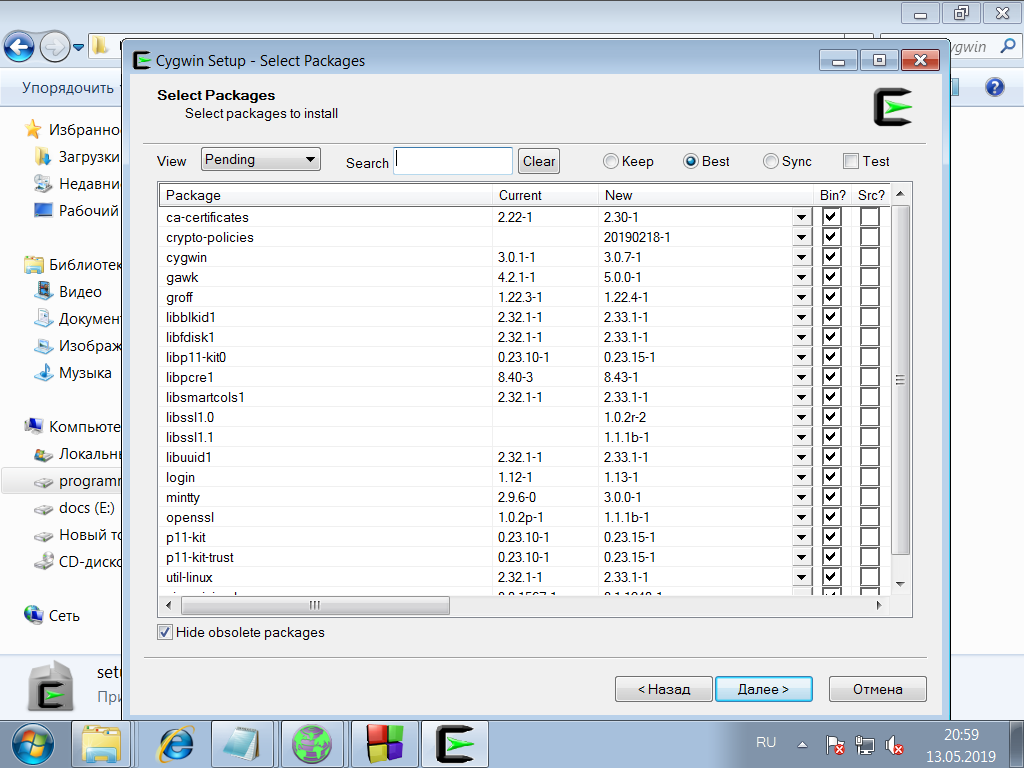Expand the version dropdown for openssl
Screen dimensions: 1024x768
click(802, 517)
